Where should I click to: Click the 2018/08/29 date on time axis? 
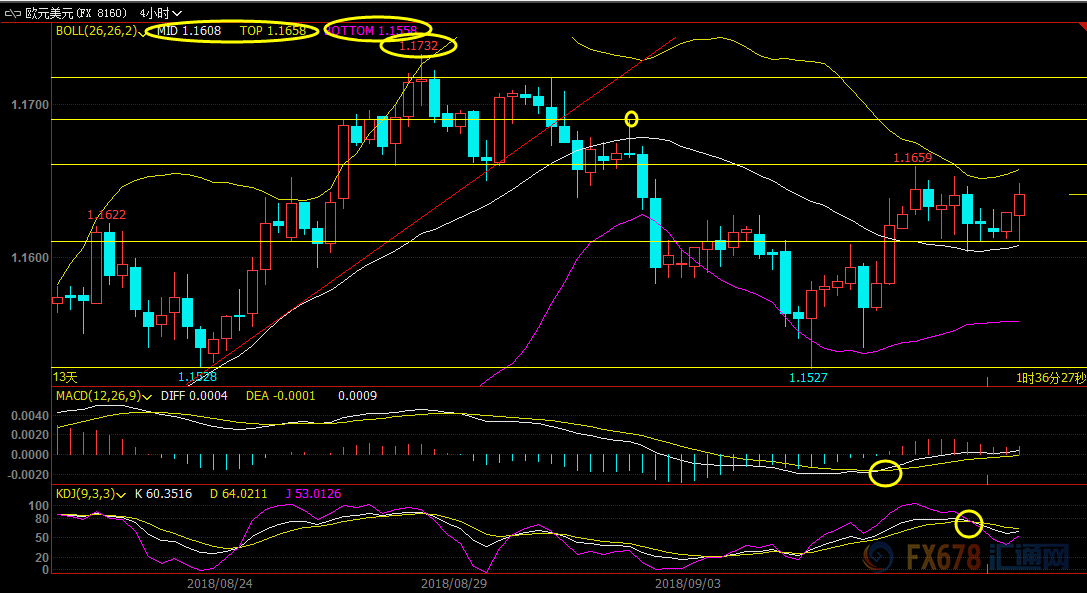point(454,582)
